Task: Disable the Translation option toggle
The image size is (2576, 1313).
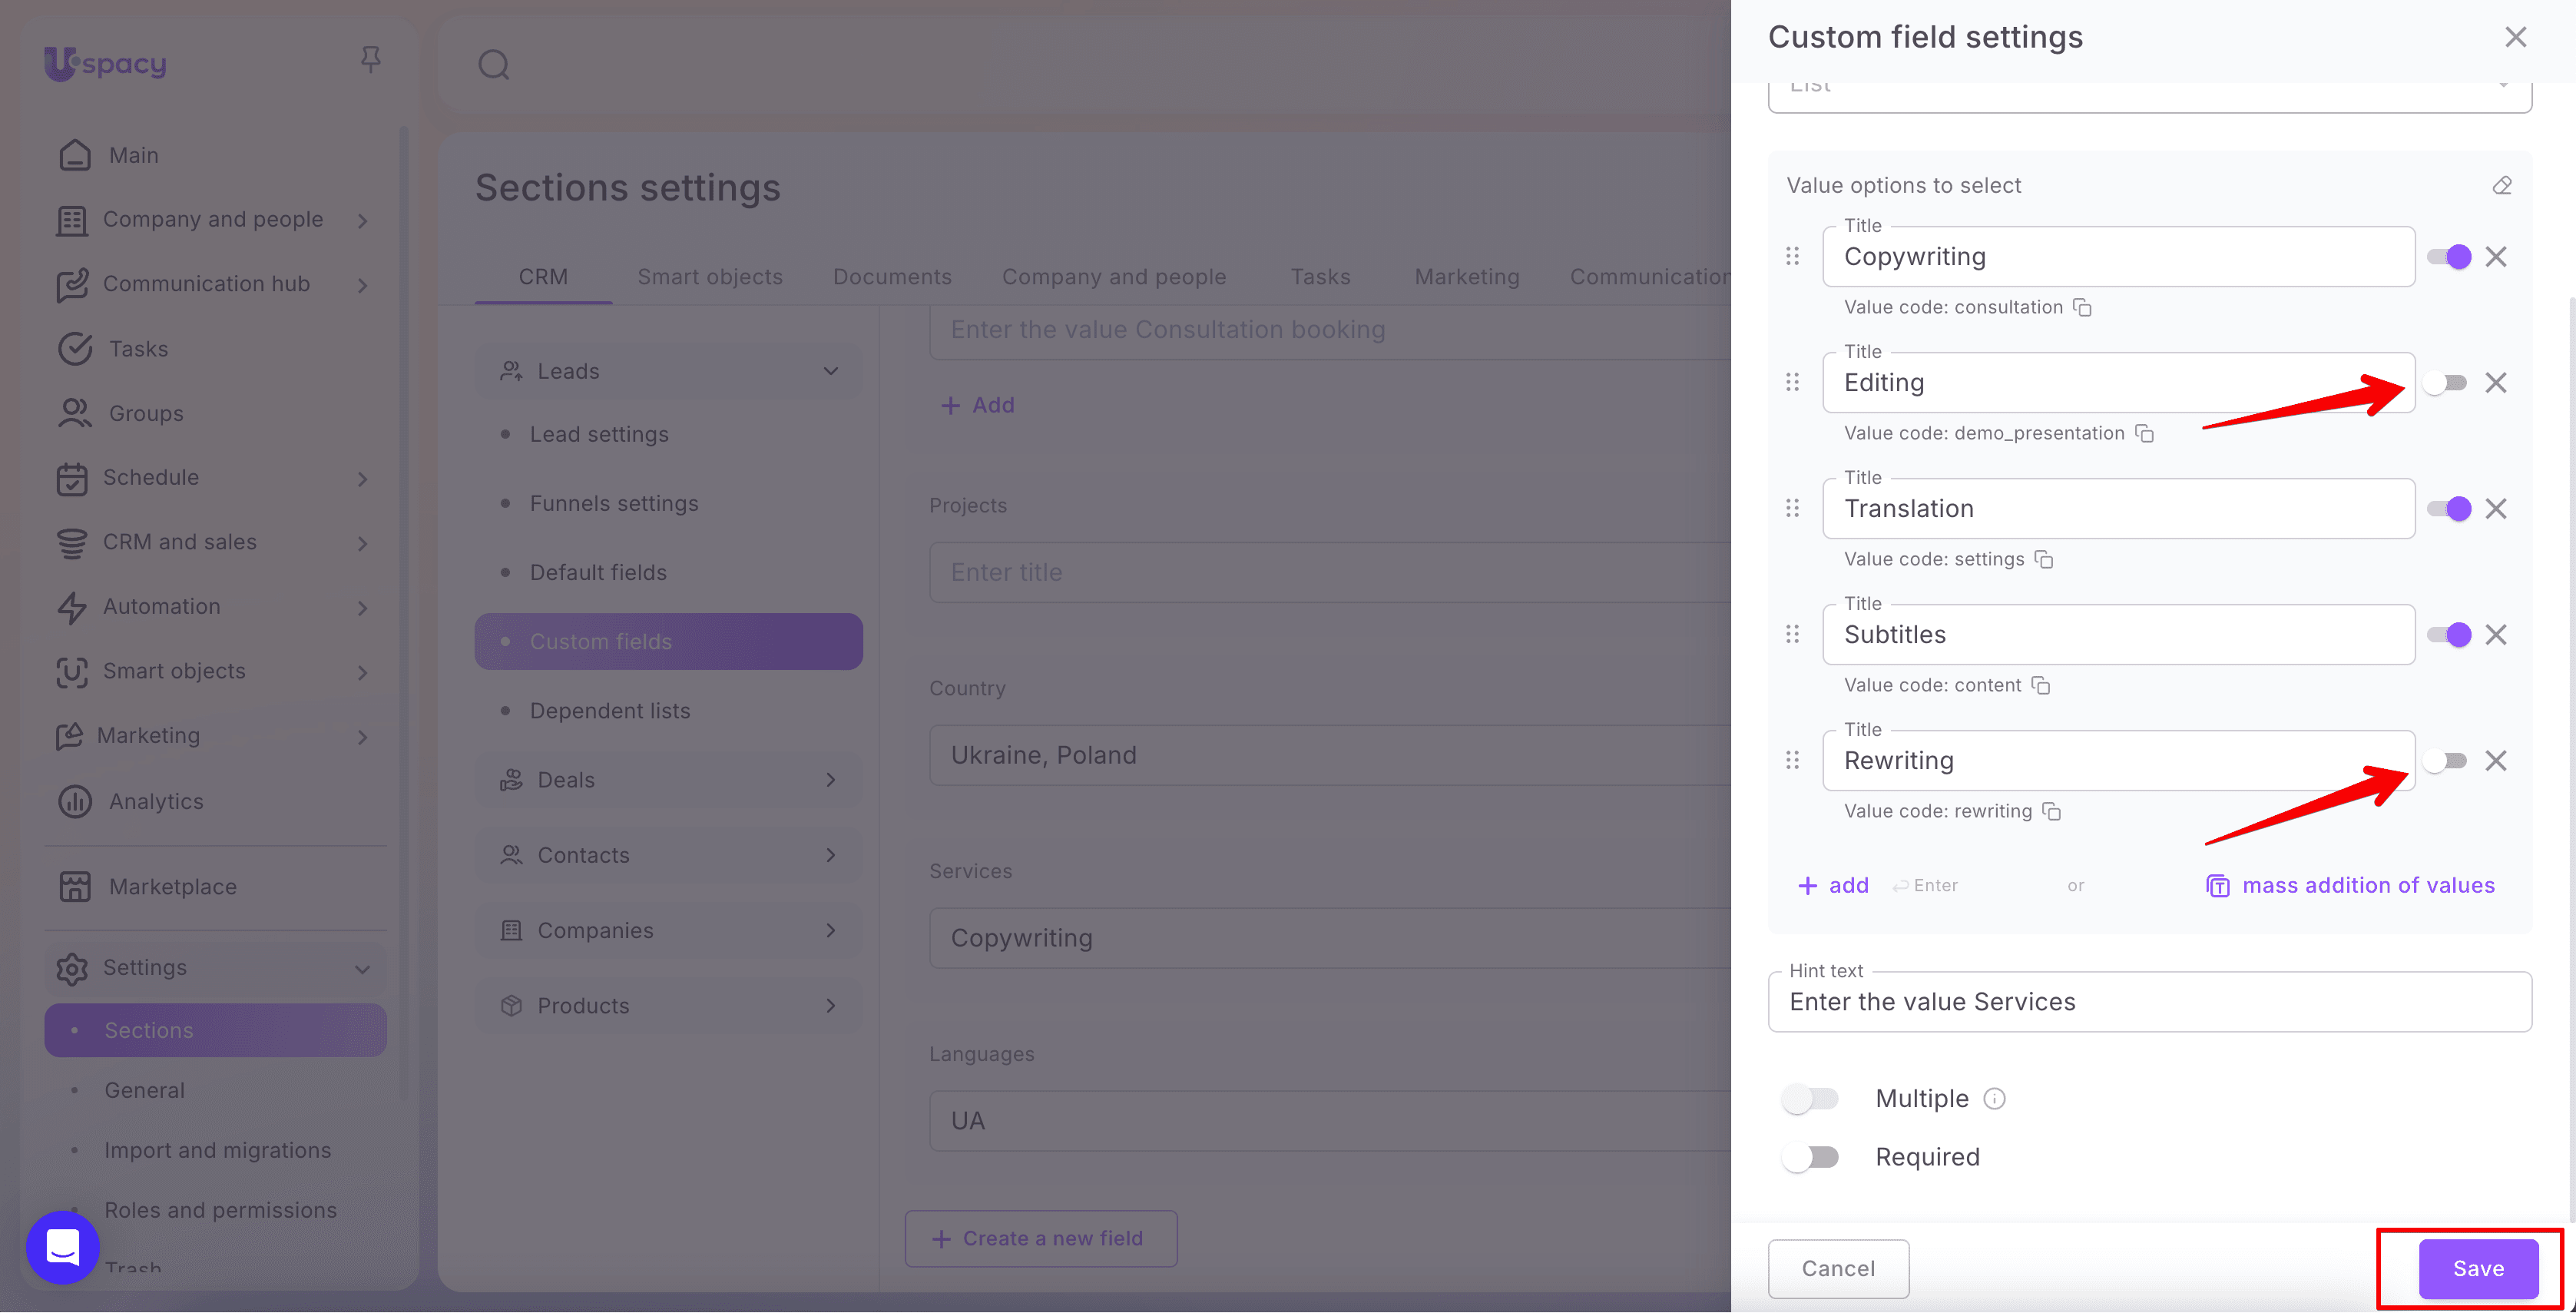Action: pos(2449,509)
